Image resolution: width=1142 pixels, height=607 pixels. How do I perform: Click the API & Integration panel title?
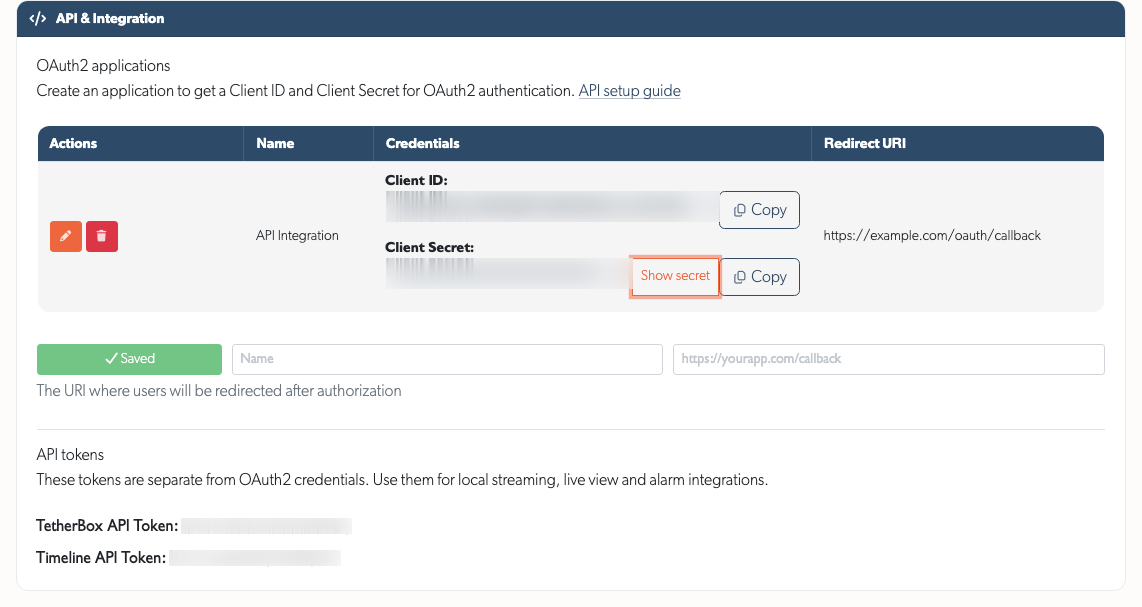coord(110,19)
